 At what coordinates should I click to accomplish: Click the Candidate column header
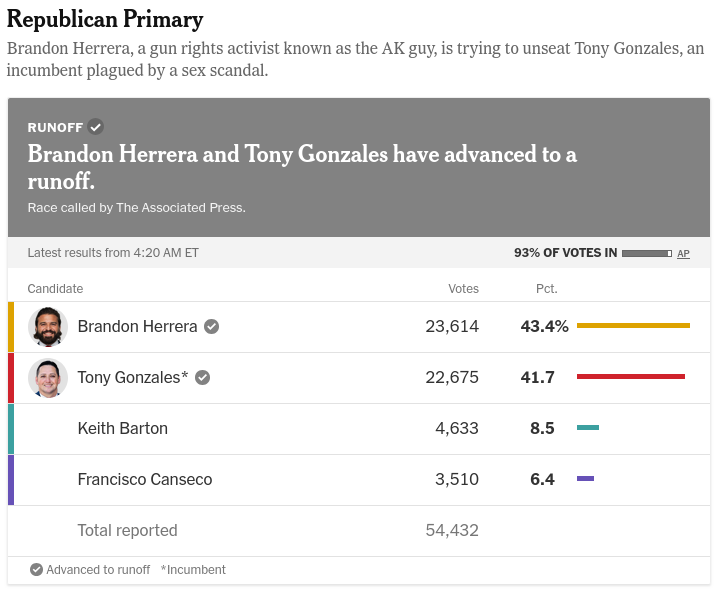tap(55, 289)
